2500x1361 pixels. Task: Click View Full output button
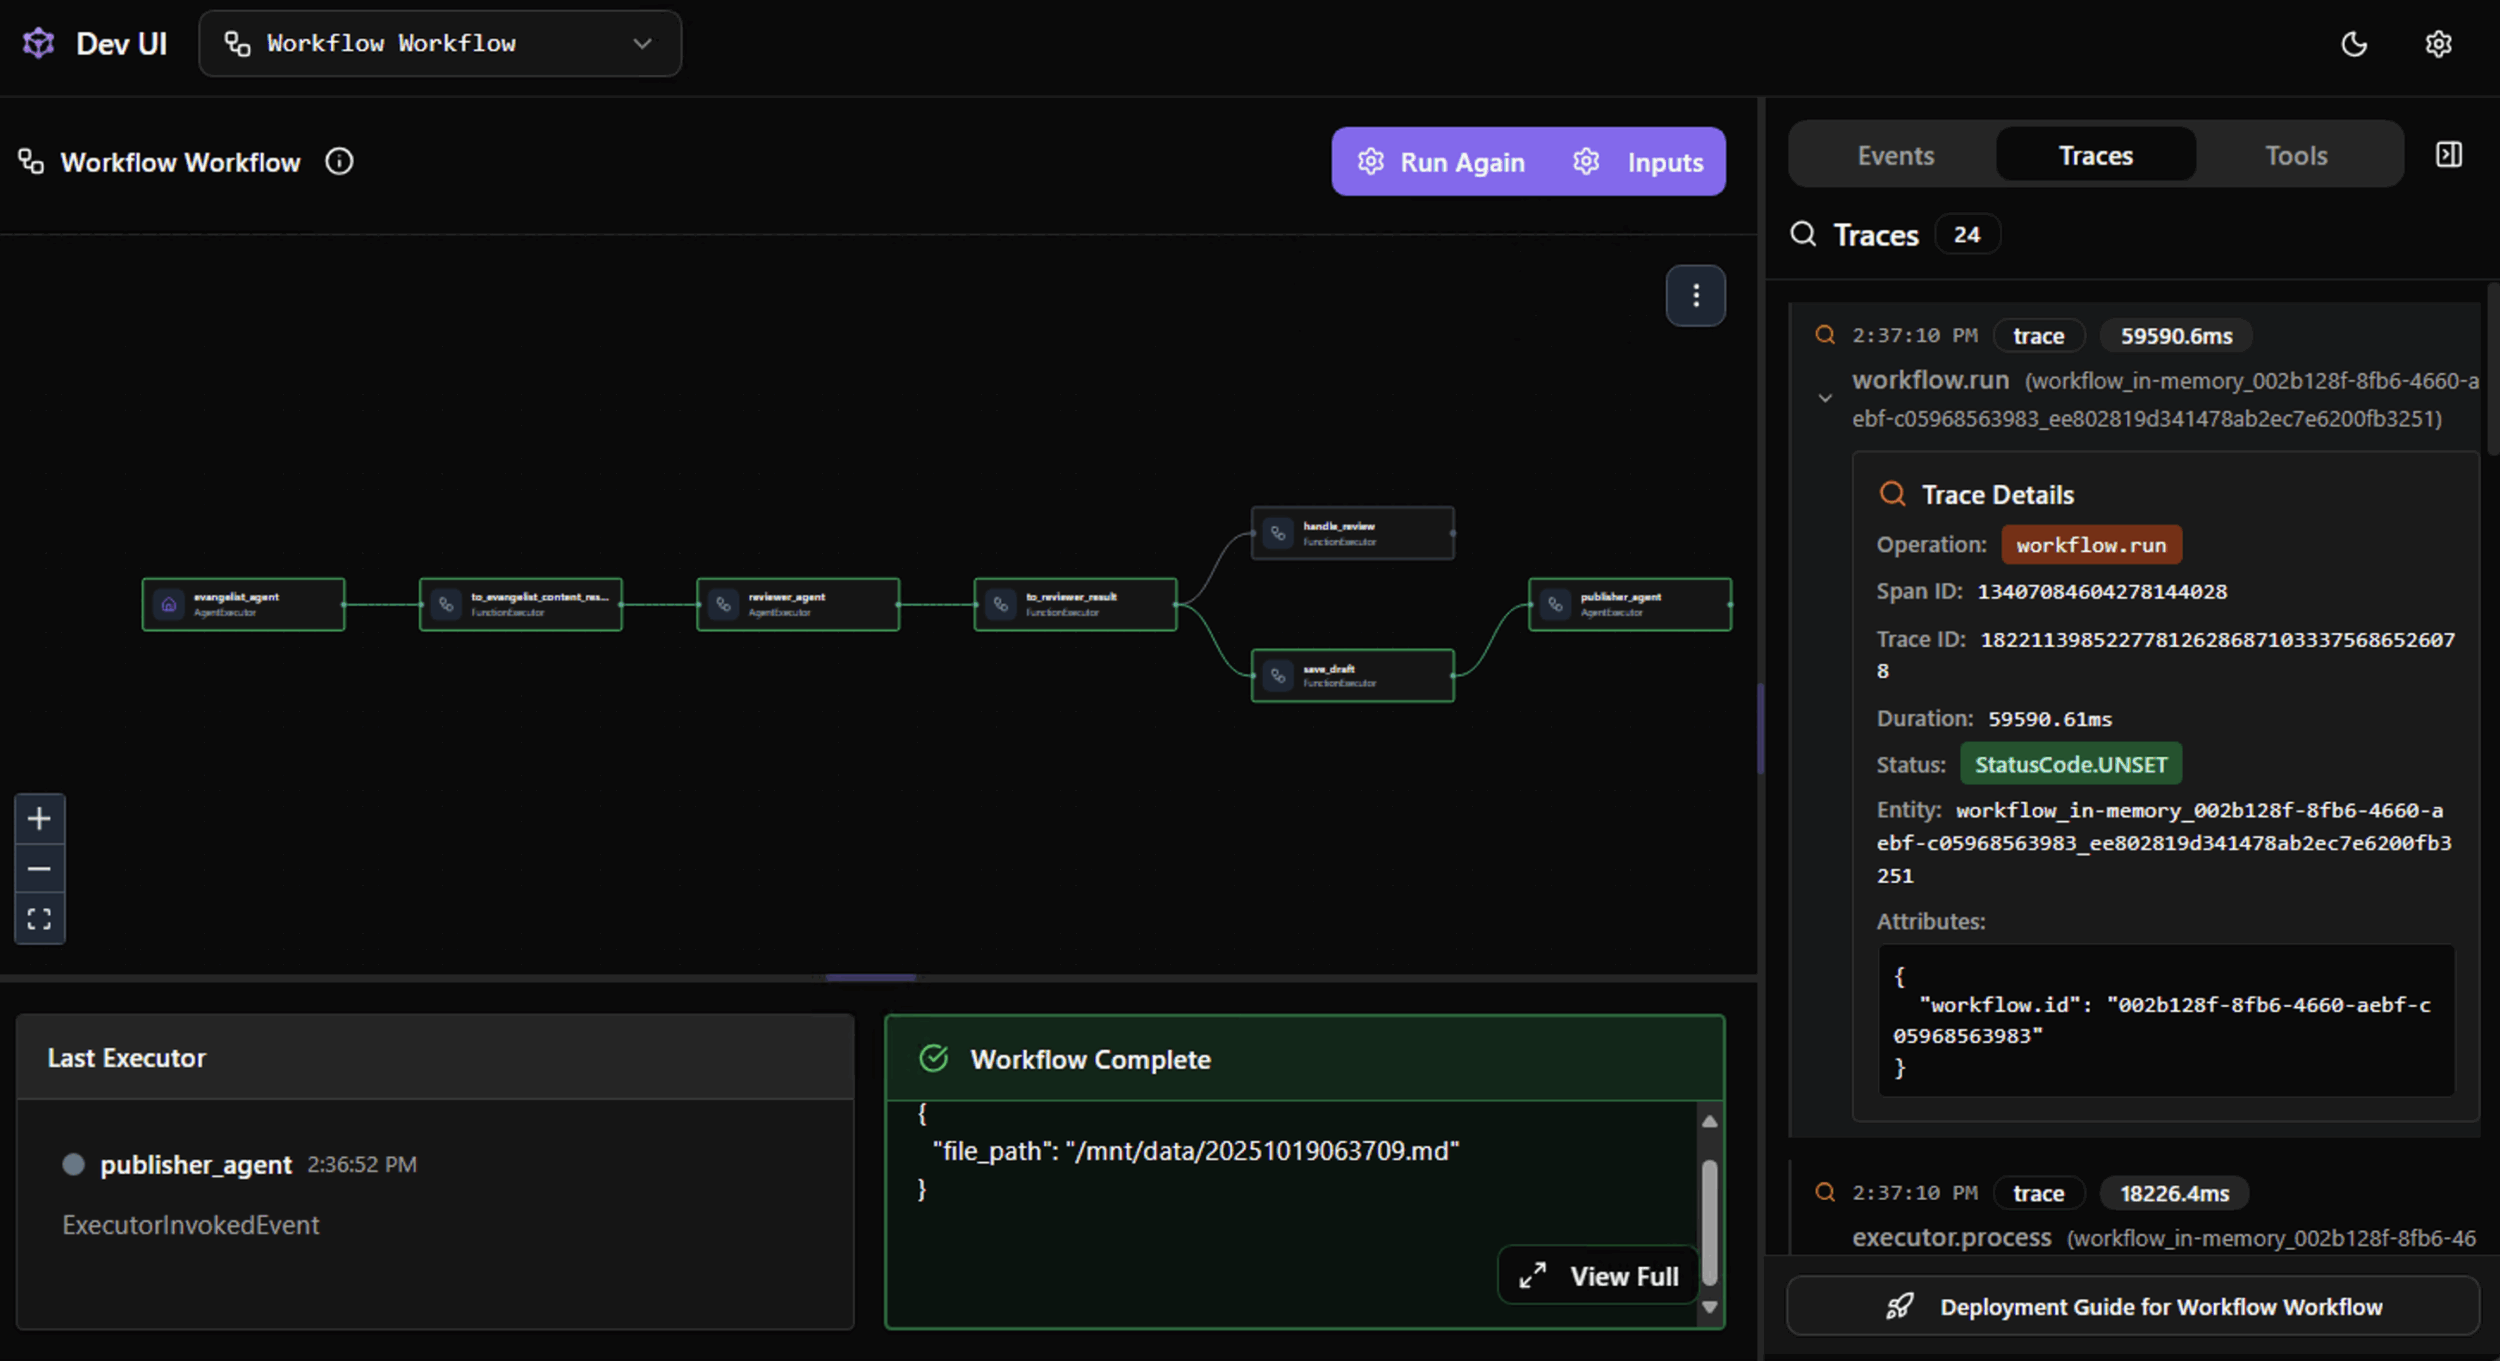pos(1598,1276)
